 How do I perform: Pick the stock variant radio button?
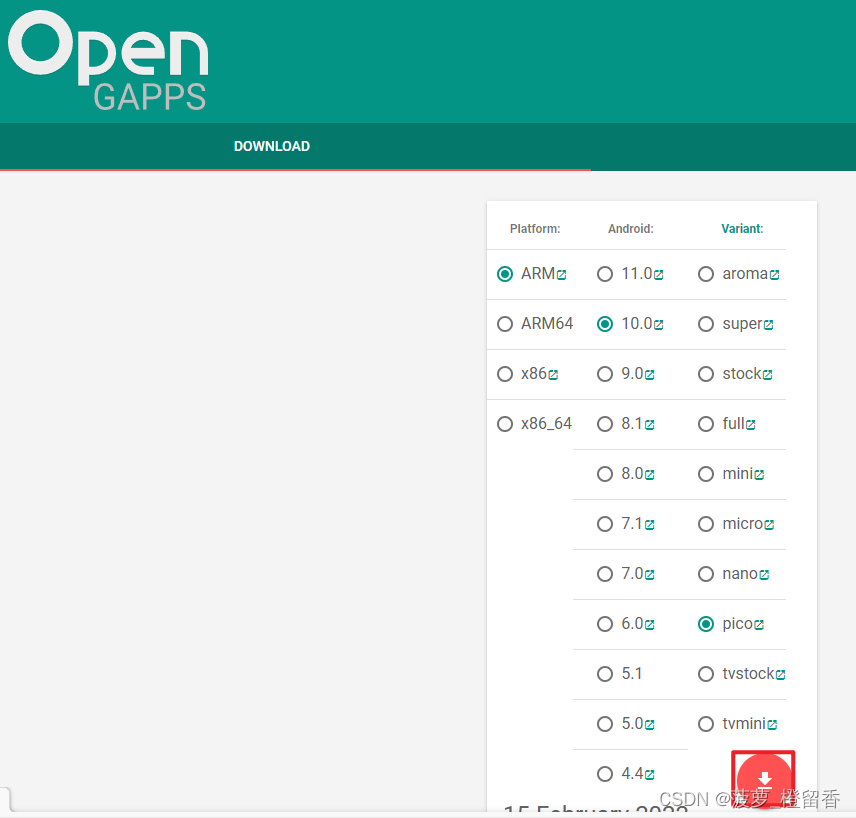(x=706, y=374)
